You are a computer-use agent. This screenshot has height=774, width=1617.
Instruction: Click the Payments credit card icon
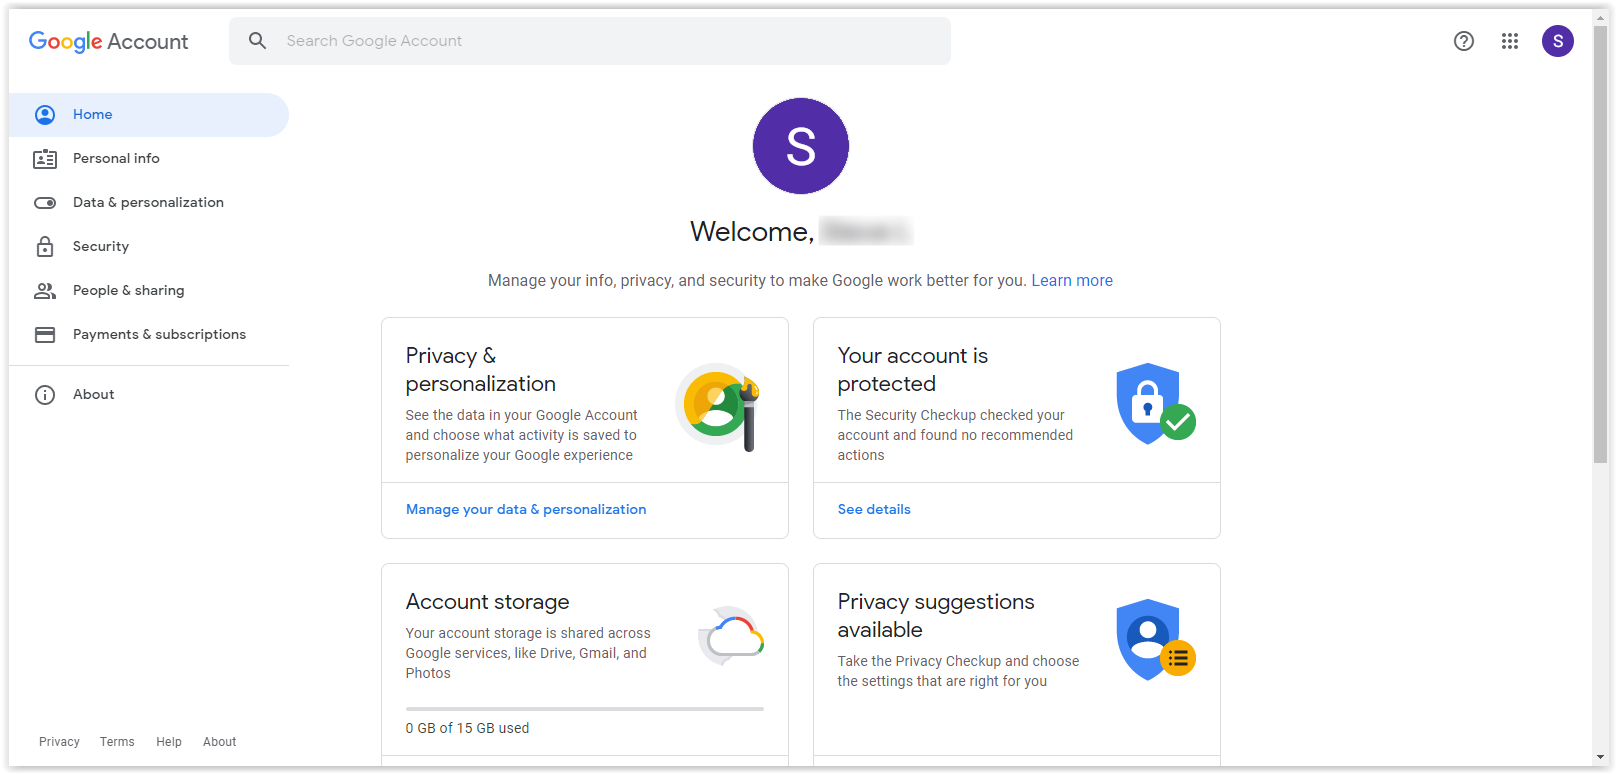[x=45, y=334]
